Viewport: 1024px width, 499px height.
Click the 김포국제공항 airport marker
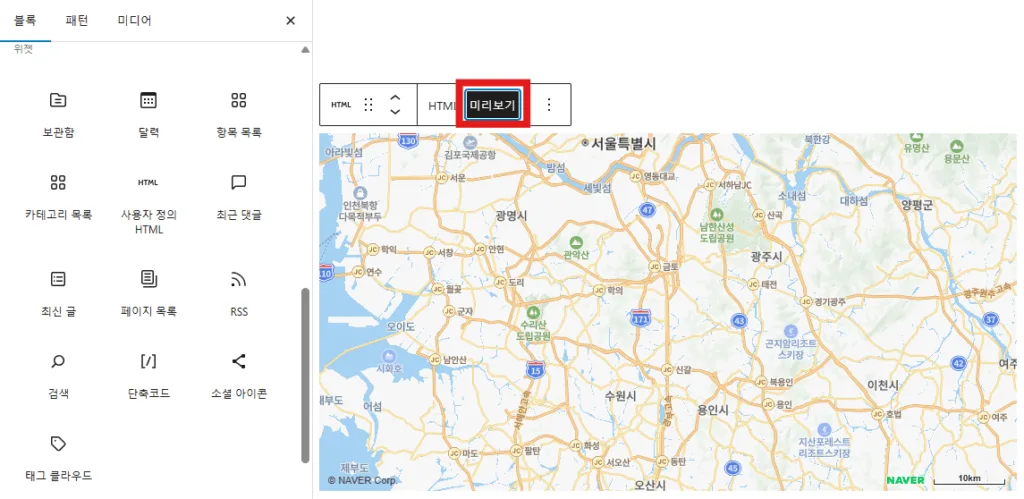point(470,150)
